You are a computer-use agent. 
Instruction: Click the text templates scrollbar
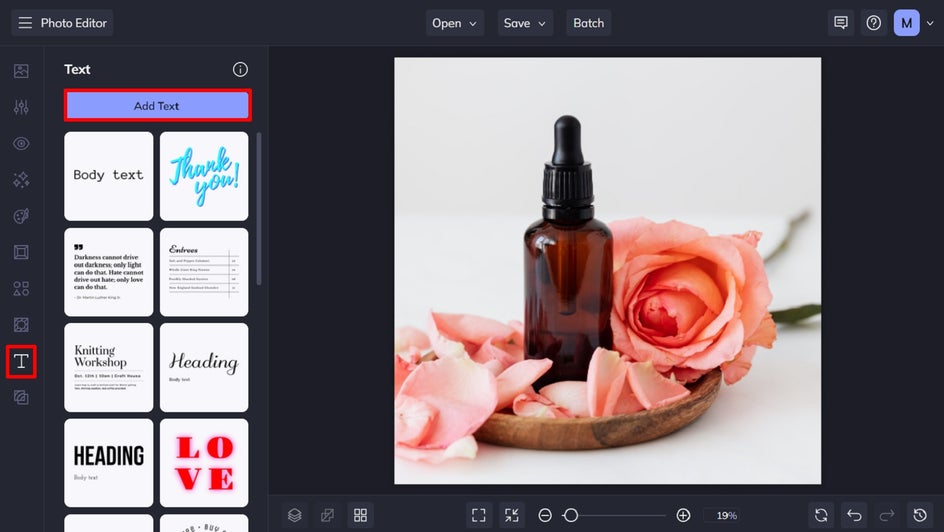259,208
